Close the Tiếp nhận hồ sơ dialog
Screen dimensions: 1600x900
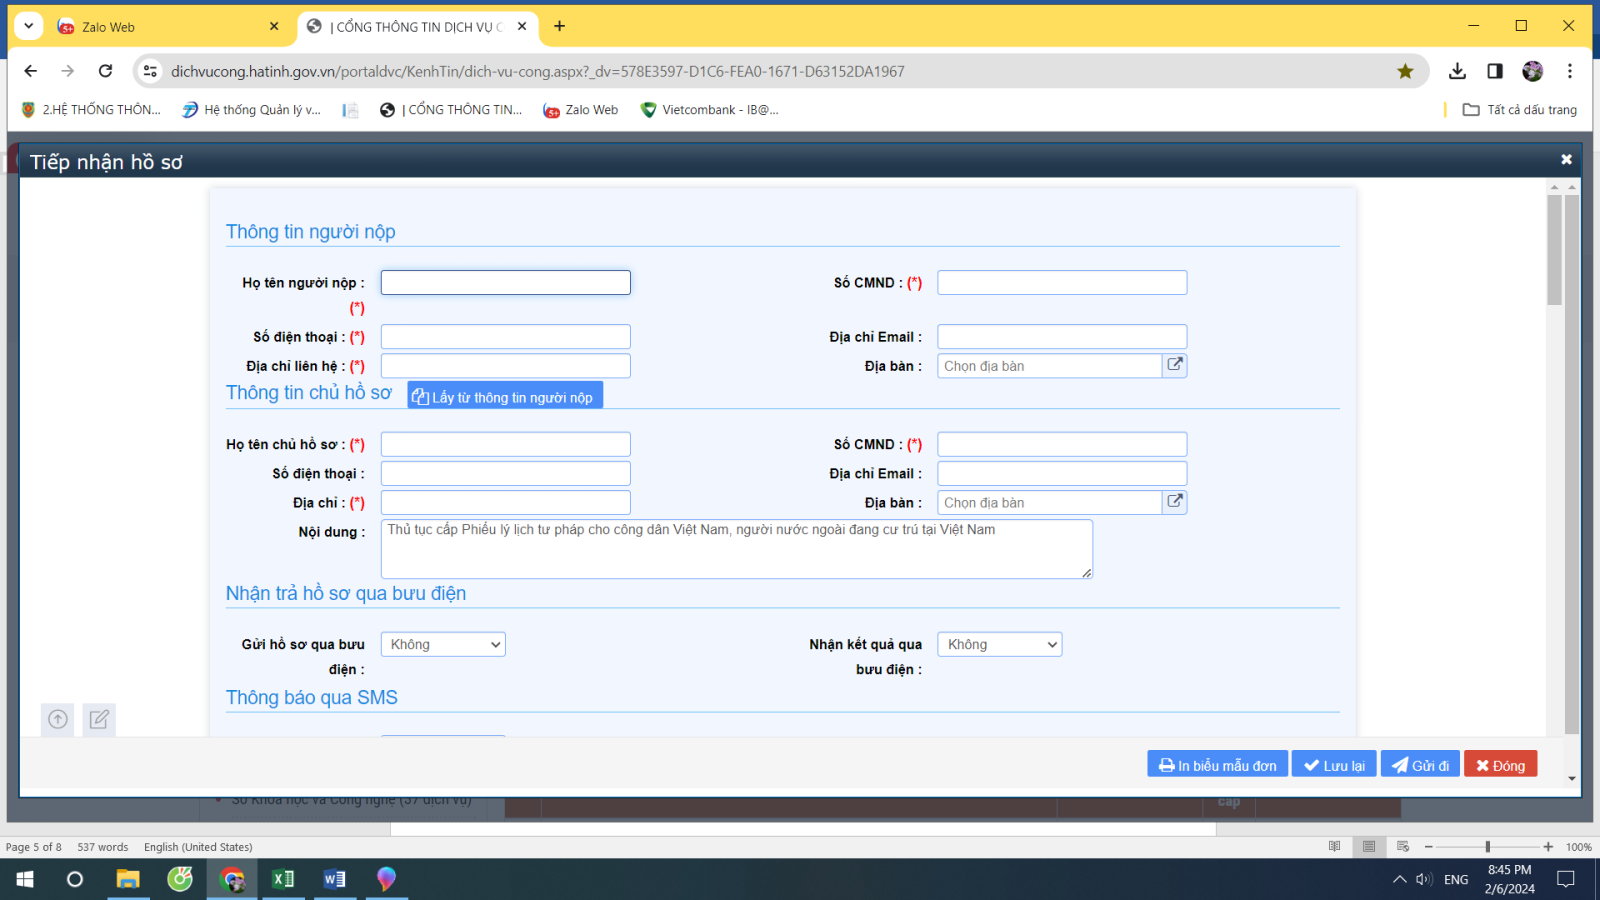tap(1566, 160)
